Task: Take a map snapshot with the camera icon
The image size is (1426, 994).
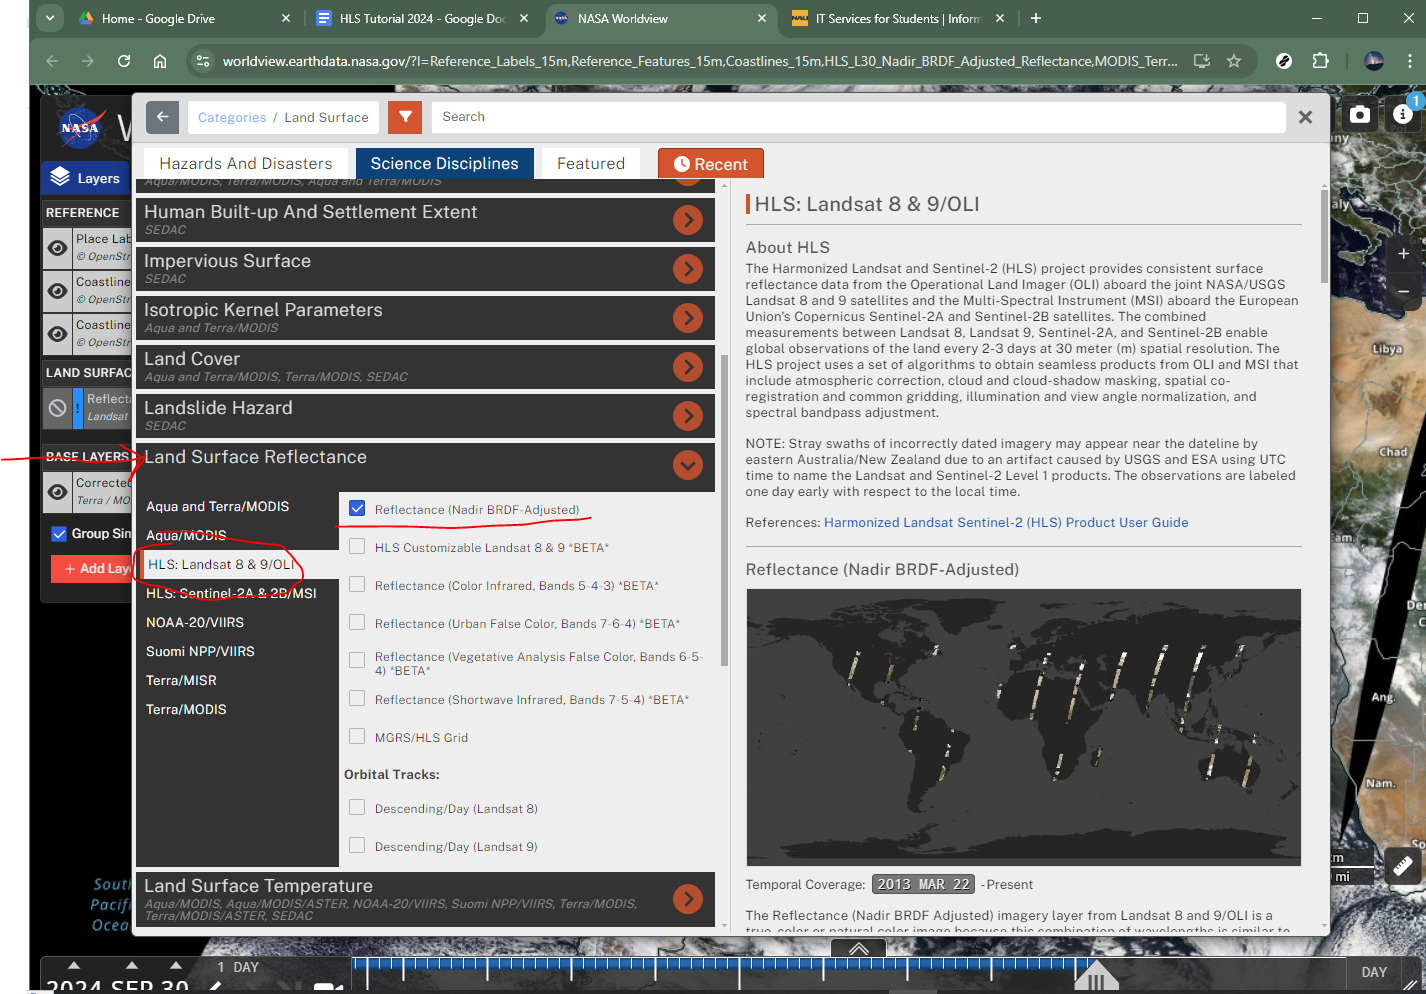Action: [x=1359, y=114]
